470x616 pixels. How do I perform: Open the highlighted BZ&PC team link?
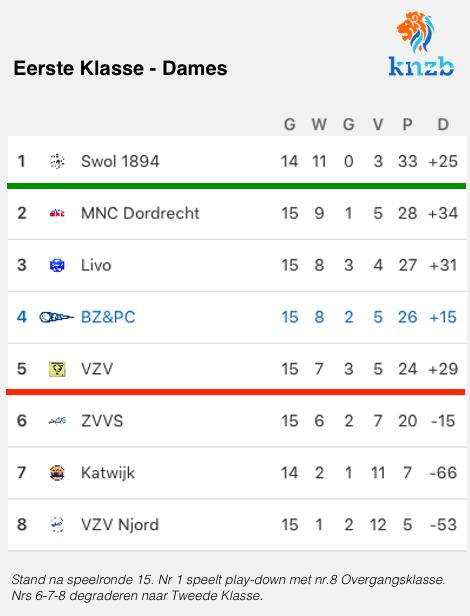click(108, 317)
